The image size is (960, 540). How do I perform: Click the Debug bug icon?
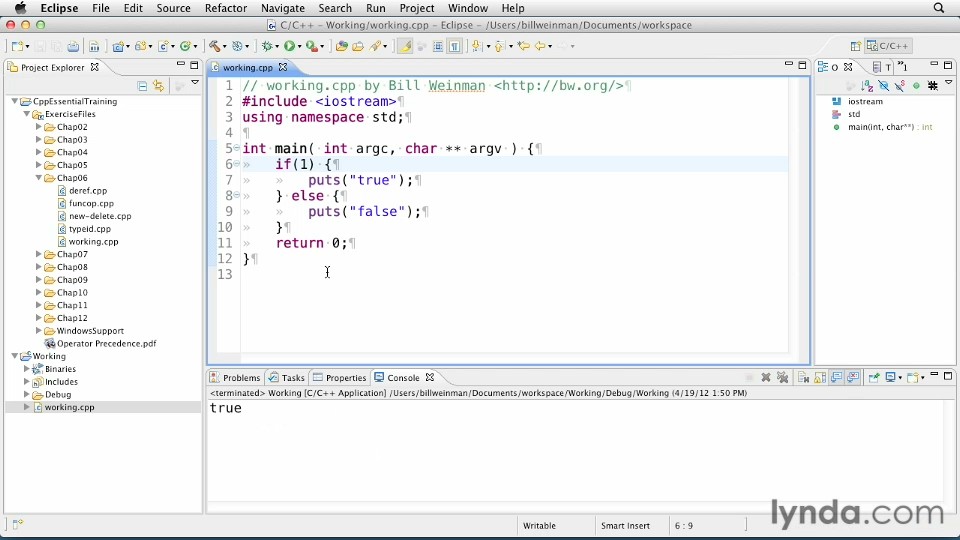(x=267, y=46)
